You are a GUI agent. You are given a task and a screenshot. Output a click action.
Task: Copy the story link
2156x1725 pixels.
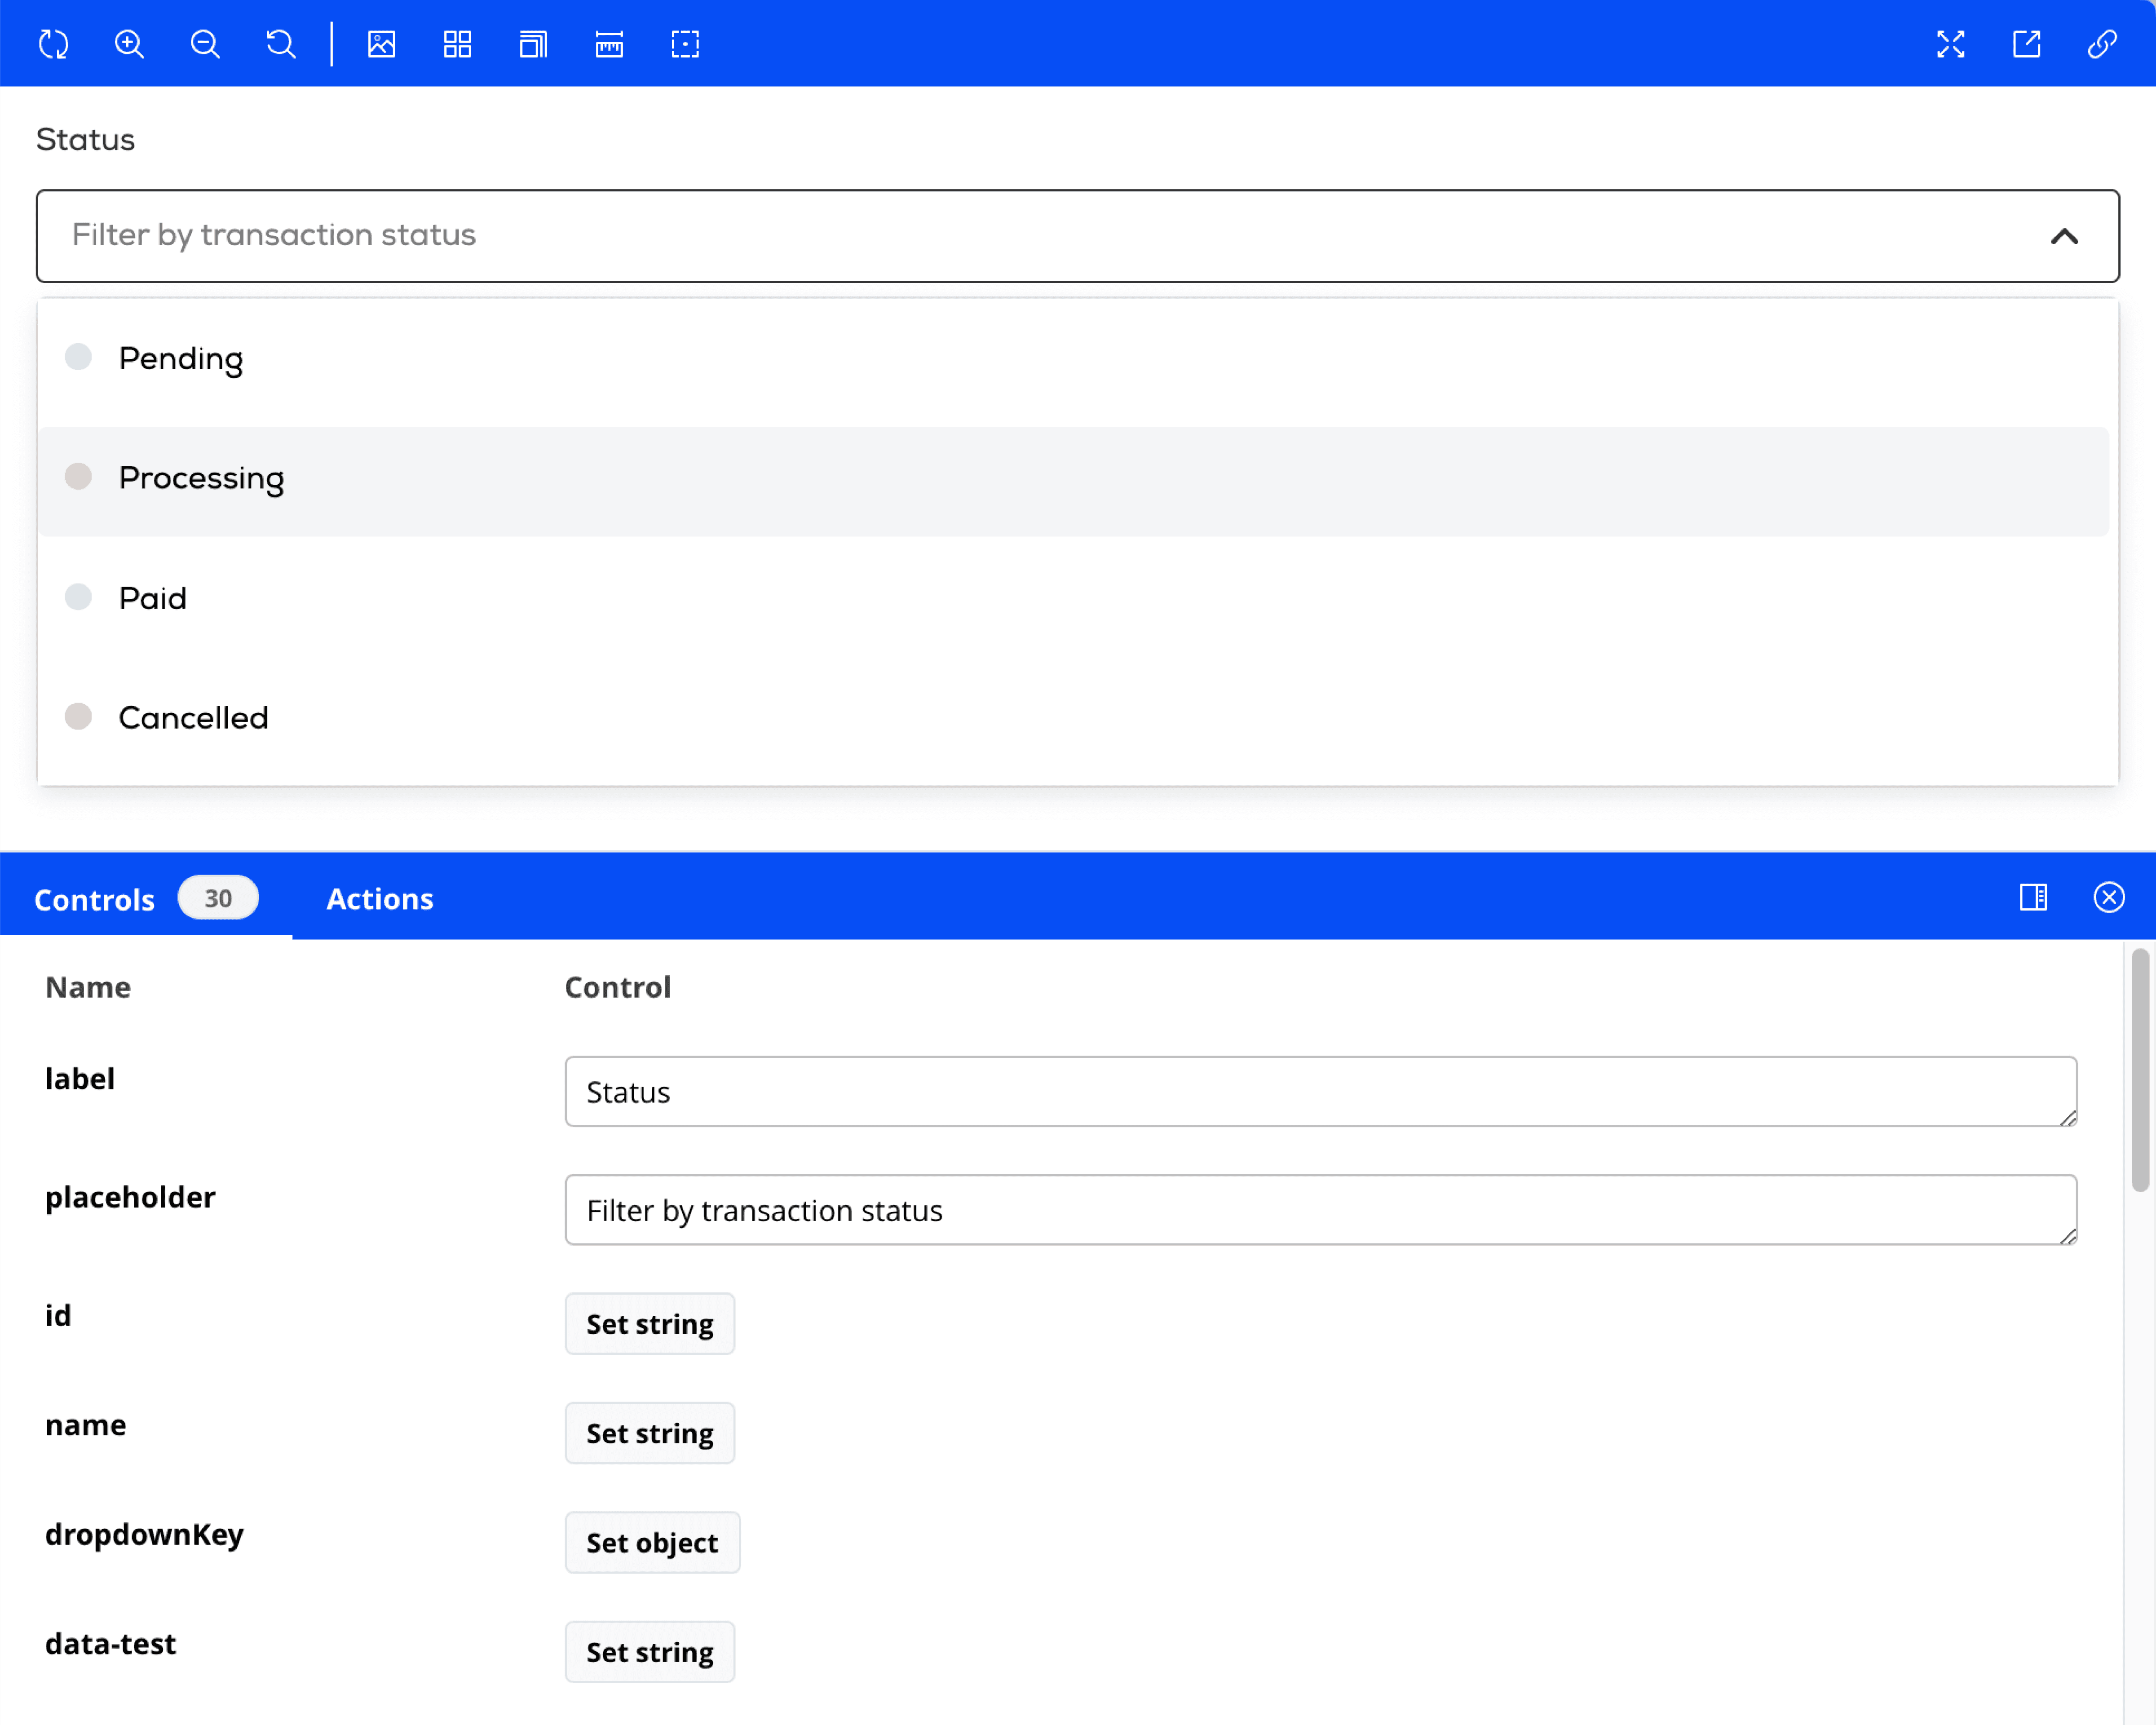point(2102,44)
